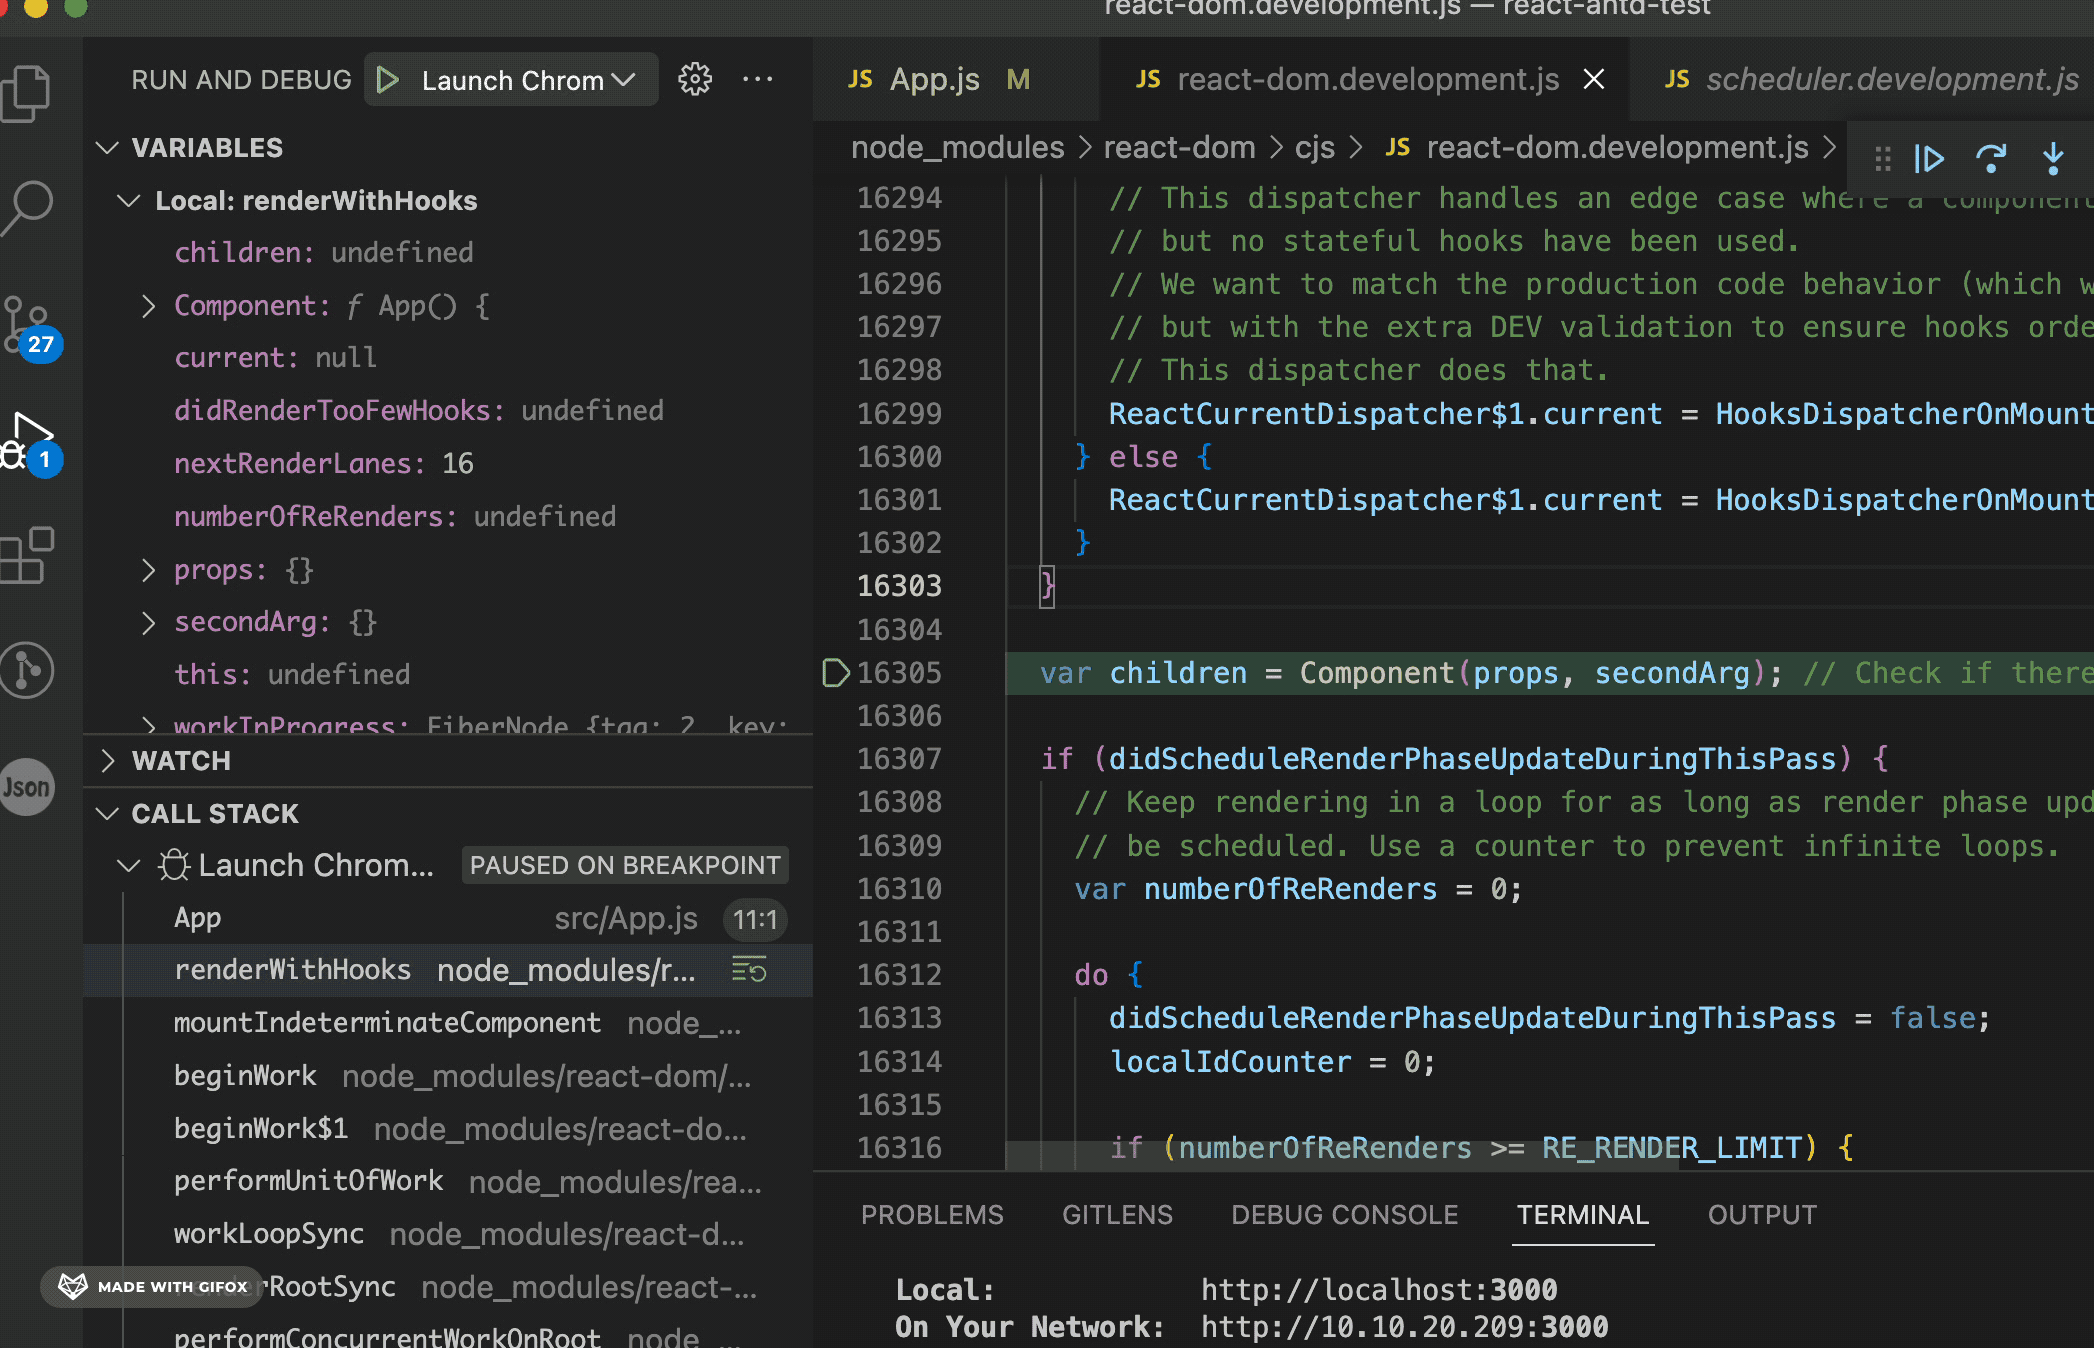Click the restart frame icon on renderWithHooks
This screenshot has height=1348, width=2094.
pyautogui.click(x=749, y=970)
